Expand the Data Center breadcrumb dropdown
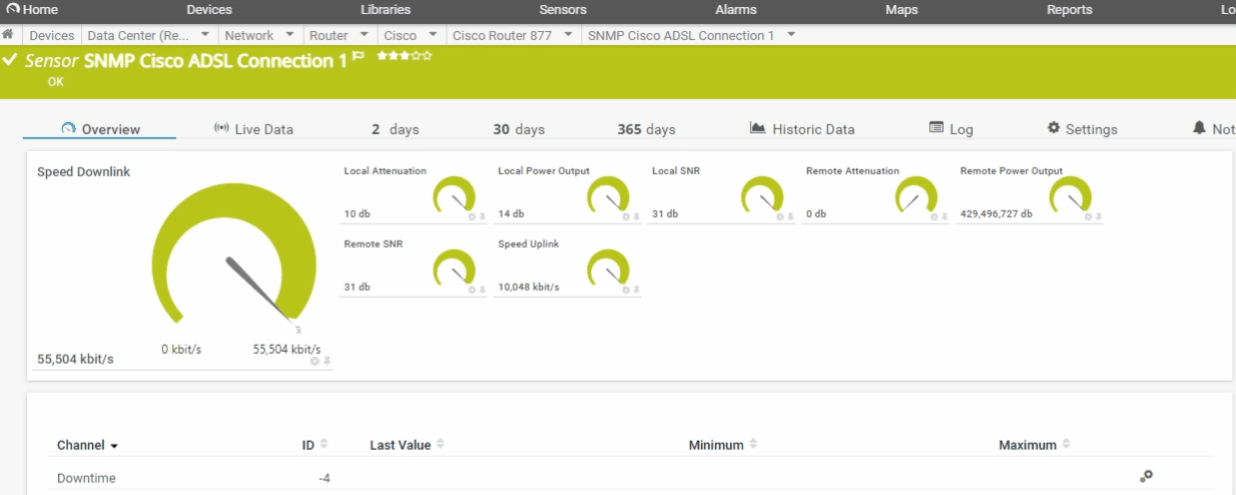Screen dimensions: 1236x495 tap(205, 35)
